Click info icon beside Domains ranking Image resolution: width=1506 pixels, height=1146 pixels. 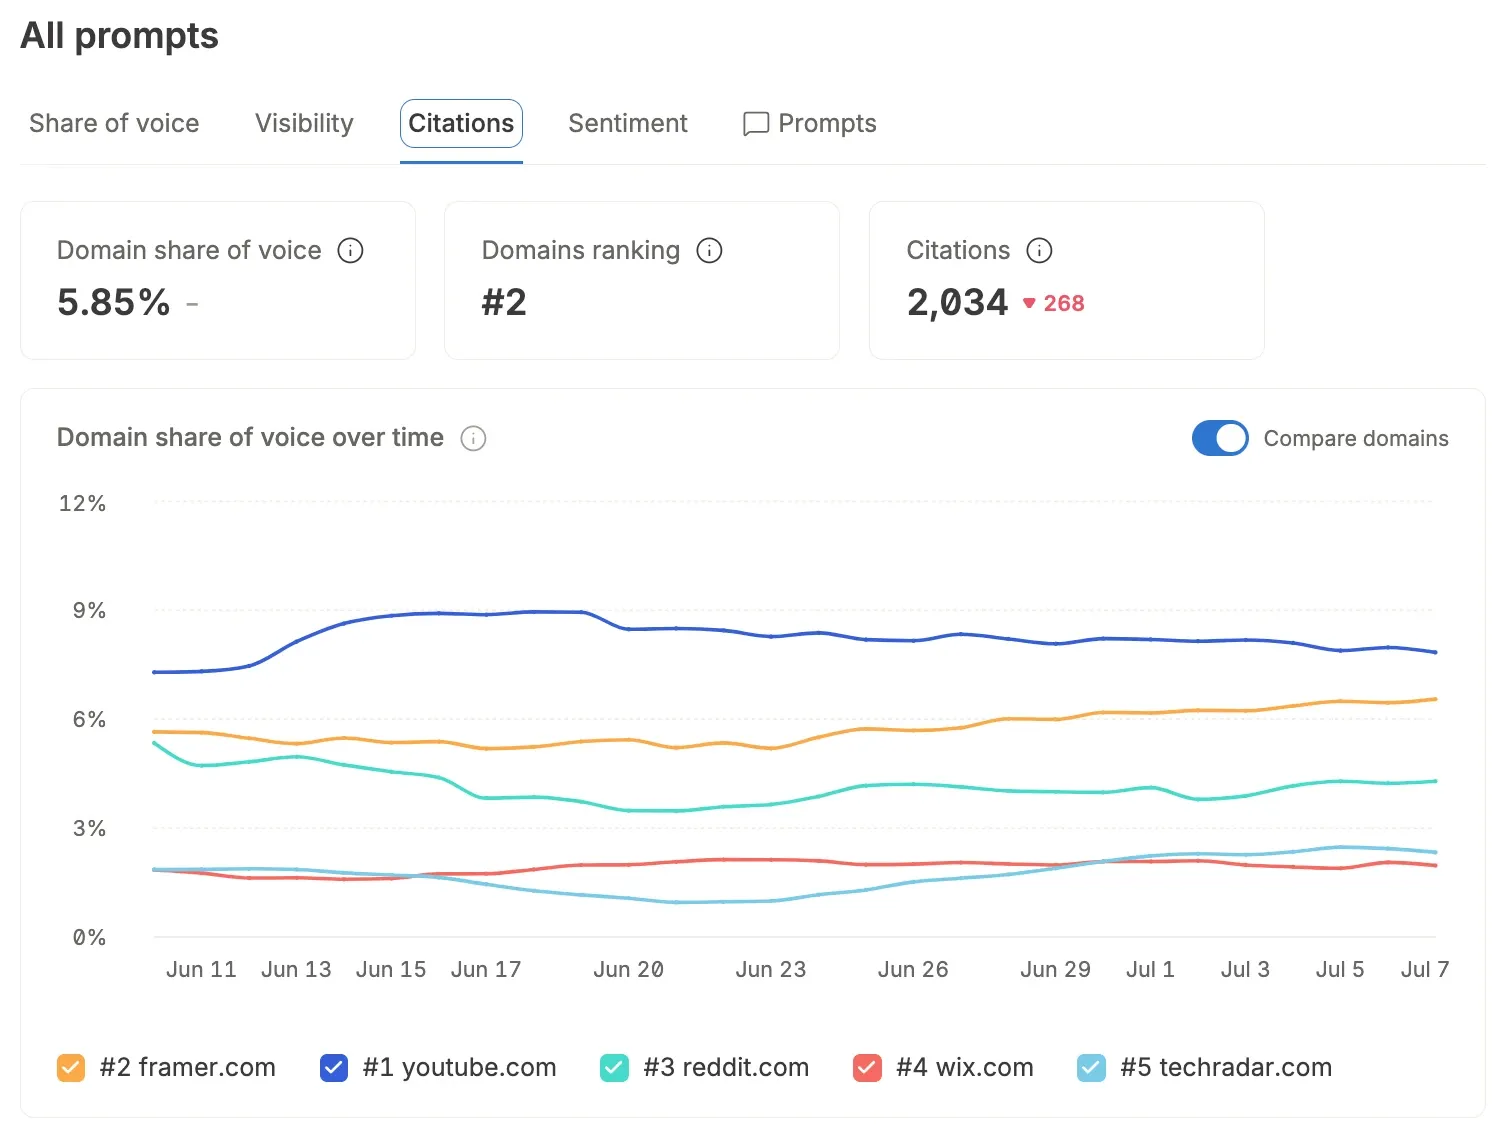pos(709,250)
